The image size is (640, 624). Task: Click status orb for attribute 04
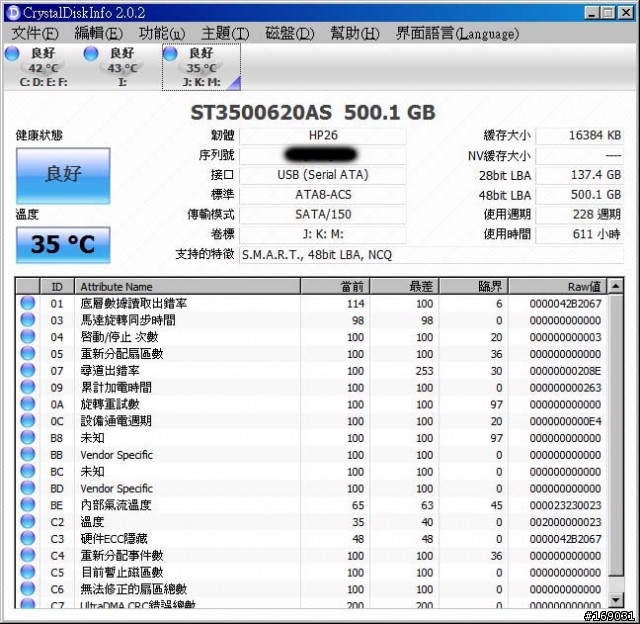tap(28, 337)
